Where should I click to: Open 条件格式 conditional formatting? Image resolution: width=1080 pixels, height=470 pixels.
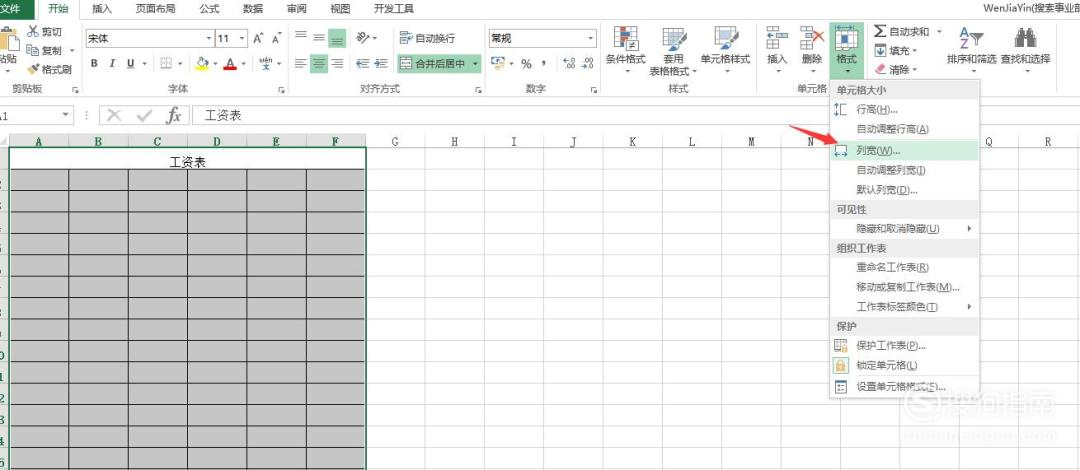626,49
